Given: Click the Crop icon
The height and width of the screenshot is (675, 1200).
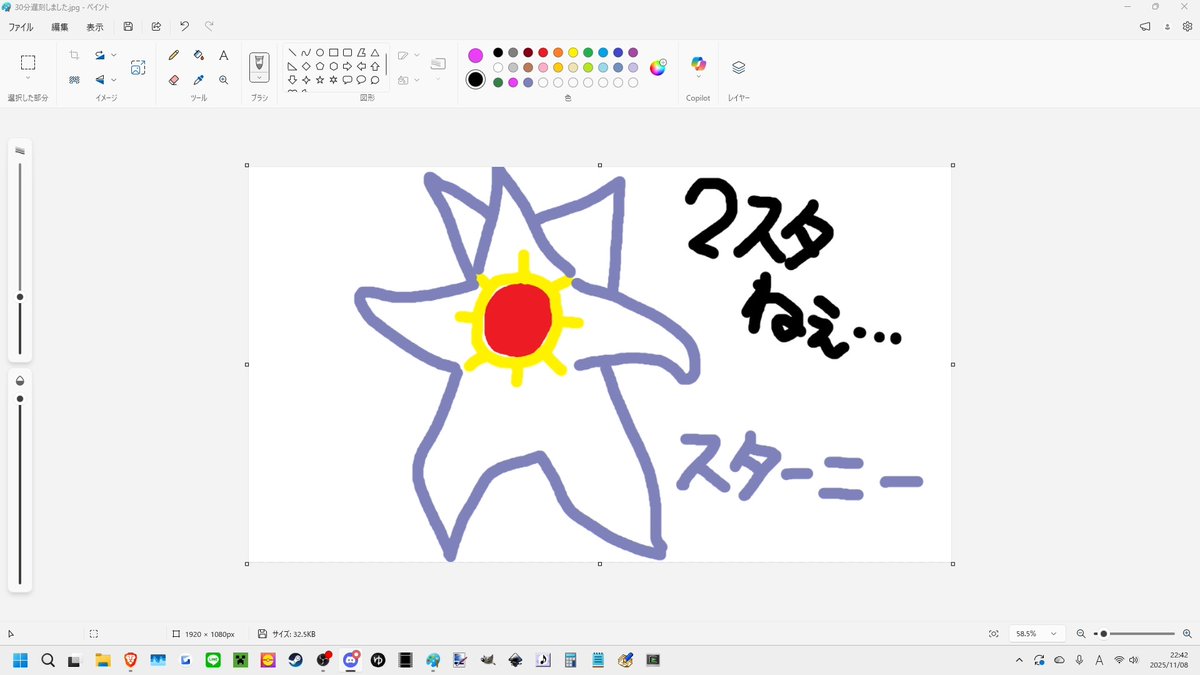Looking at the screenshot, I should coord(74,56).
